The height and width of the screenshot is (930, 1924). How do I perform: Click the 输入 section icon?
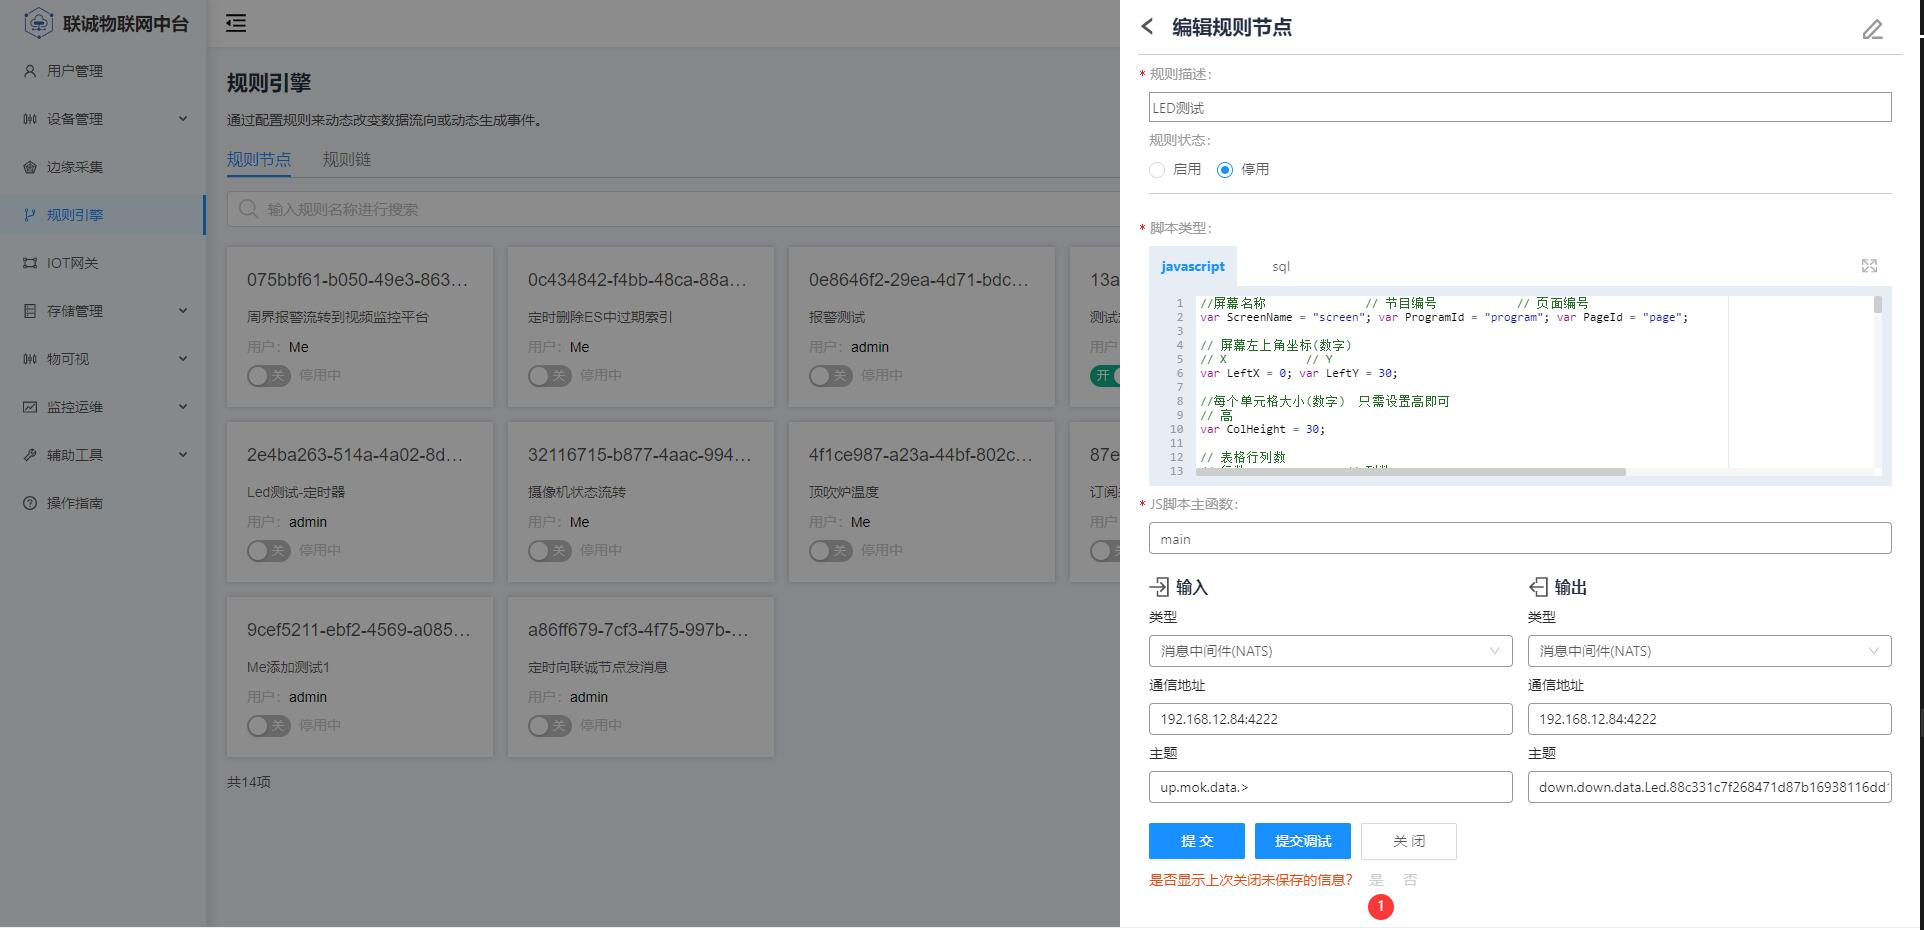click(x=1159, y=587)
